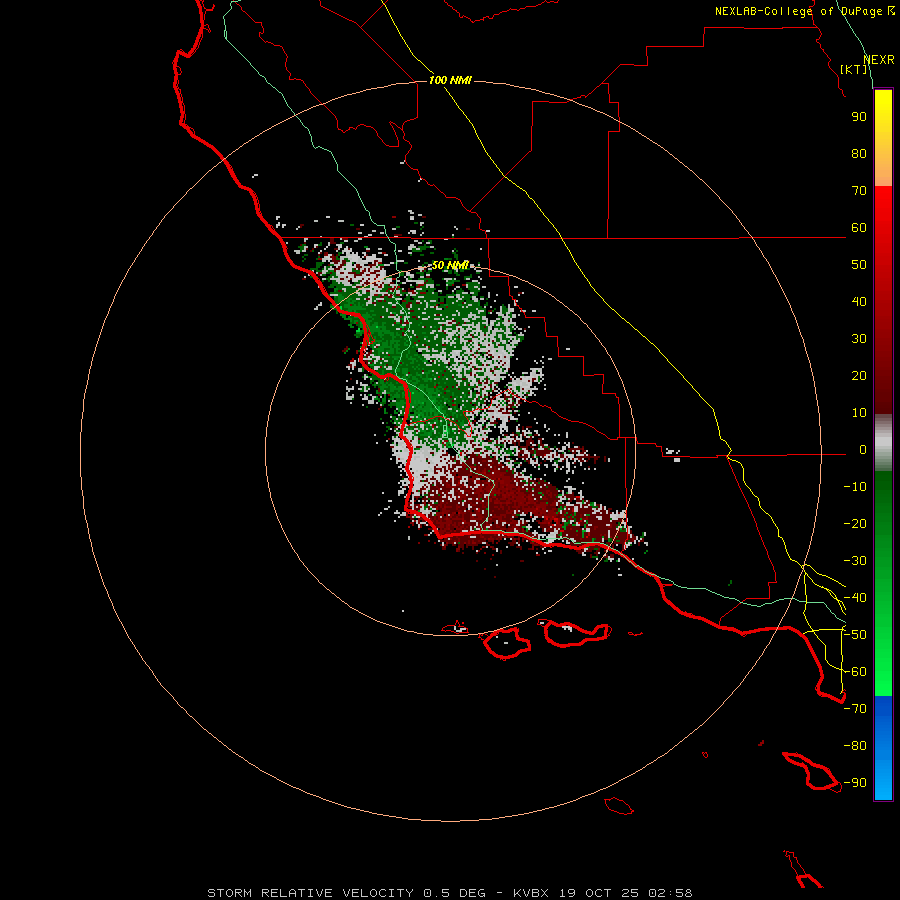
Task: Click the '19 OCT 25 02:58' timestamp
Action: pyautogui.click(x=624, y=893)
